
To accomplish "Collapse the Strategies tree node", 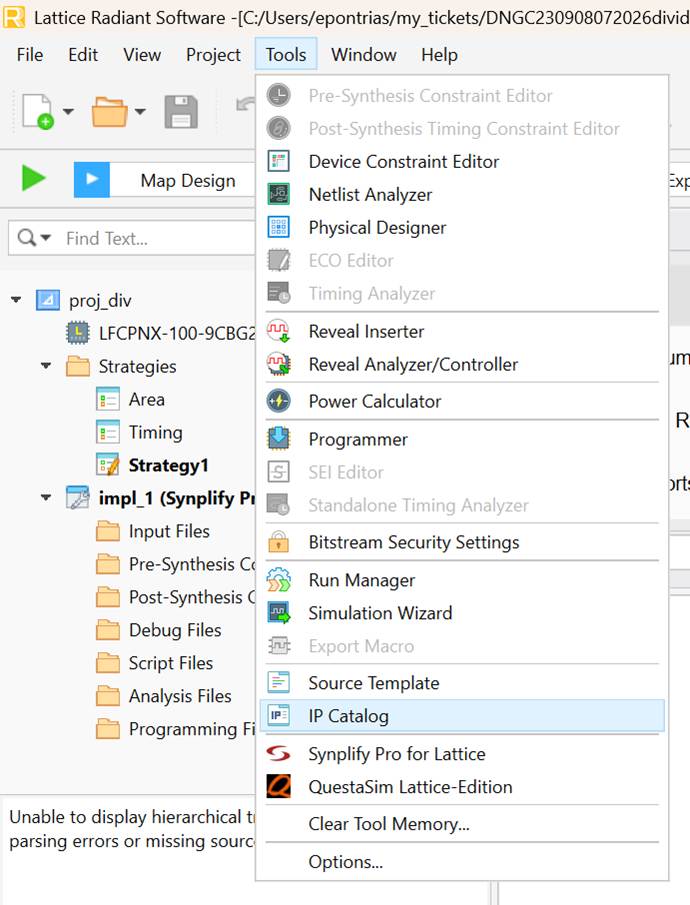I will pyautogui.click(x=46, y=365).
